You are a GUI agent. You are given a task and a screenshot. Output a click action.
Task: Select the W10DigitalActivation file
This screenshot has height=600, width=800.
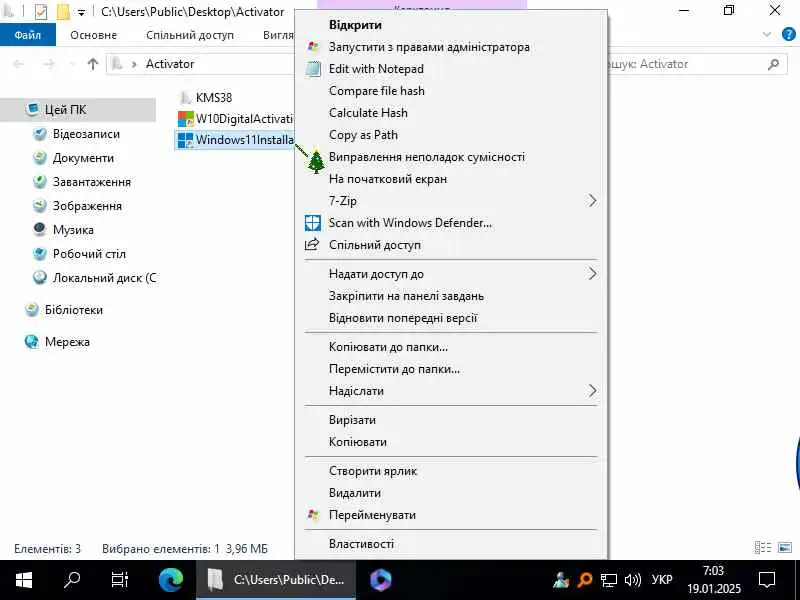click(x=235, y=119)
